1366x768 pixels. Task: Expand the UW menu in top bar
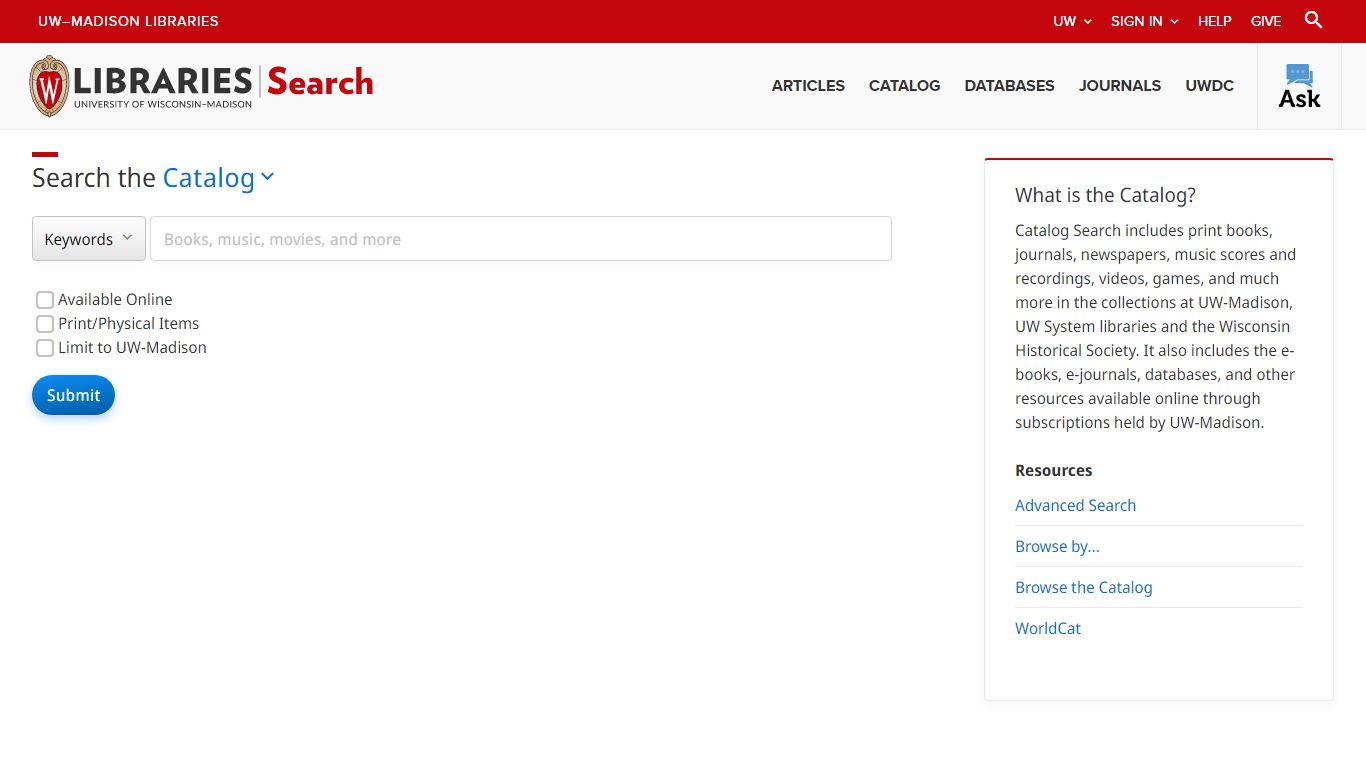1072,21
